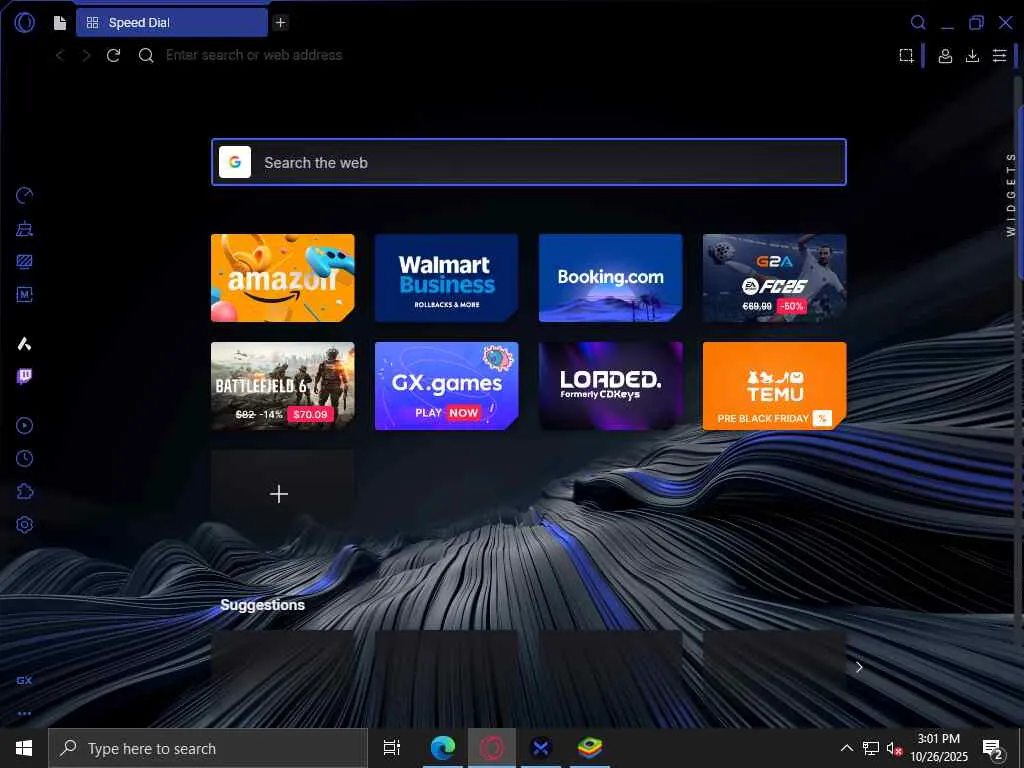1024x768 pixels.
Task: Reload the page
Action: pos(114,56)
